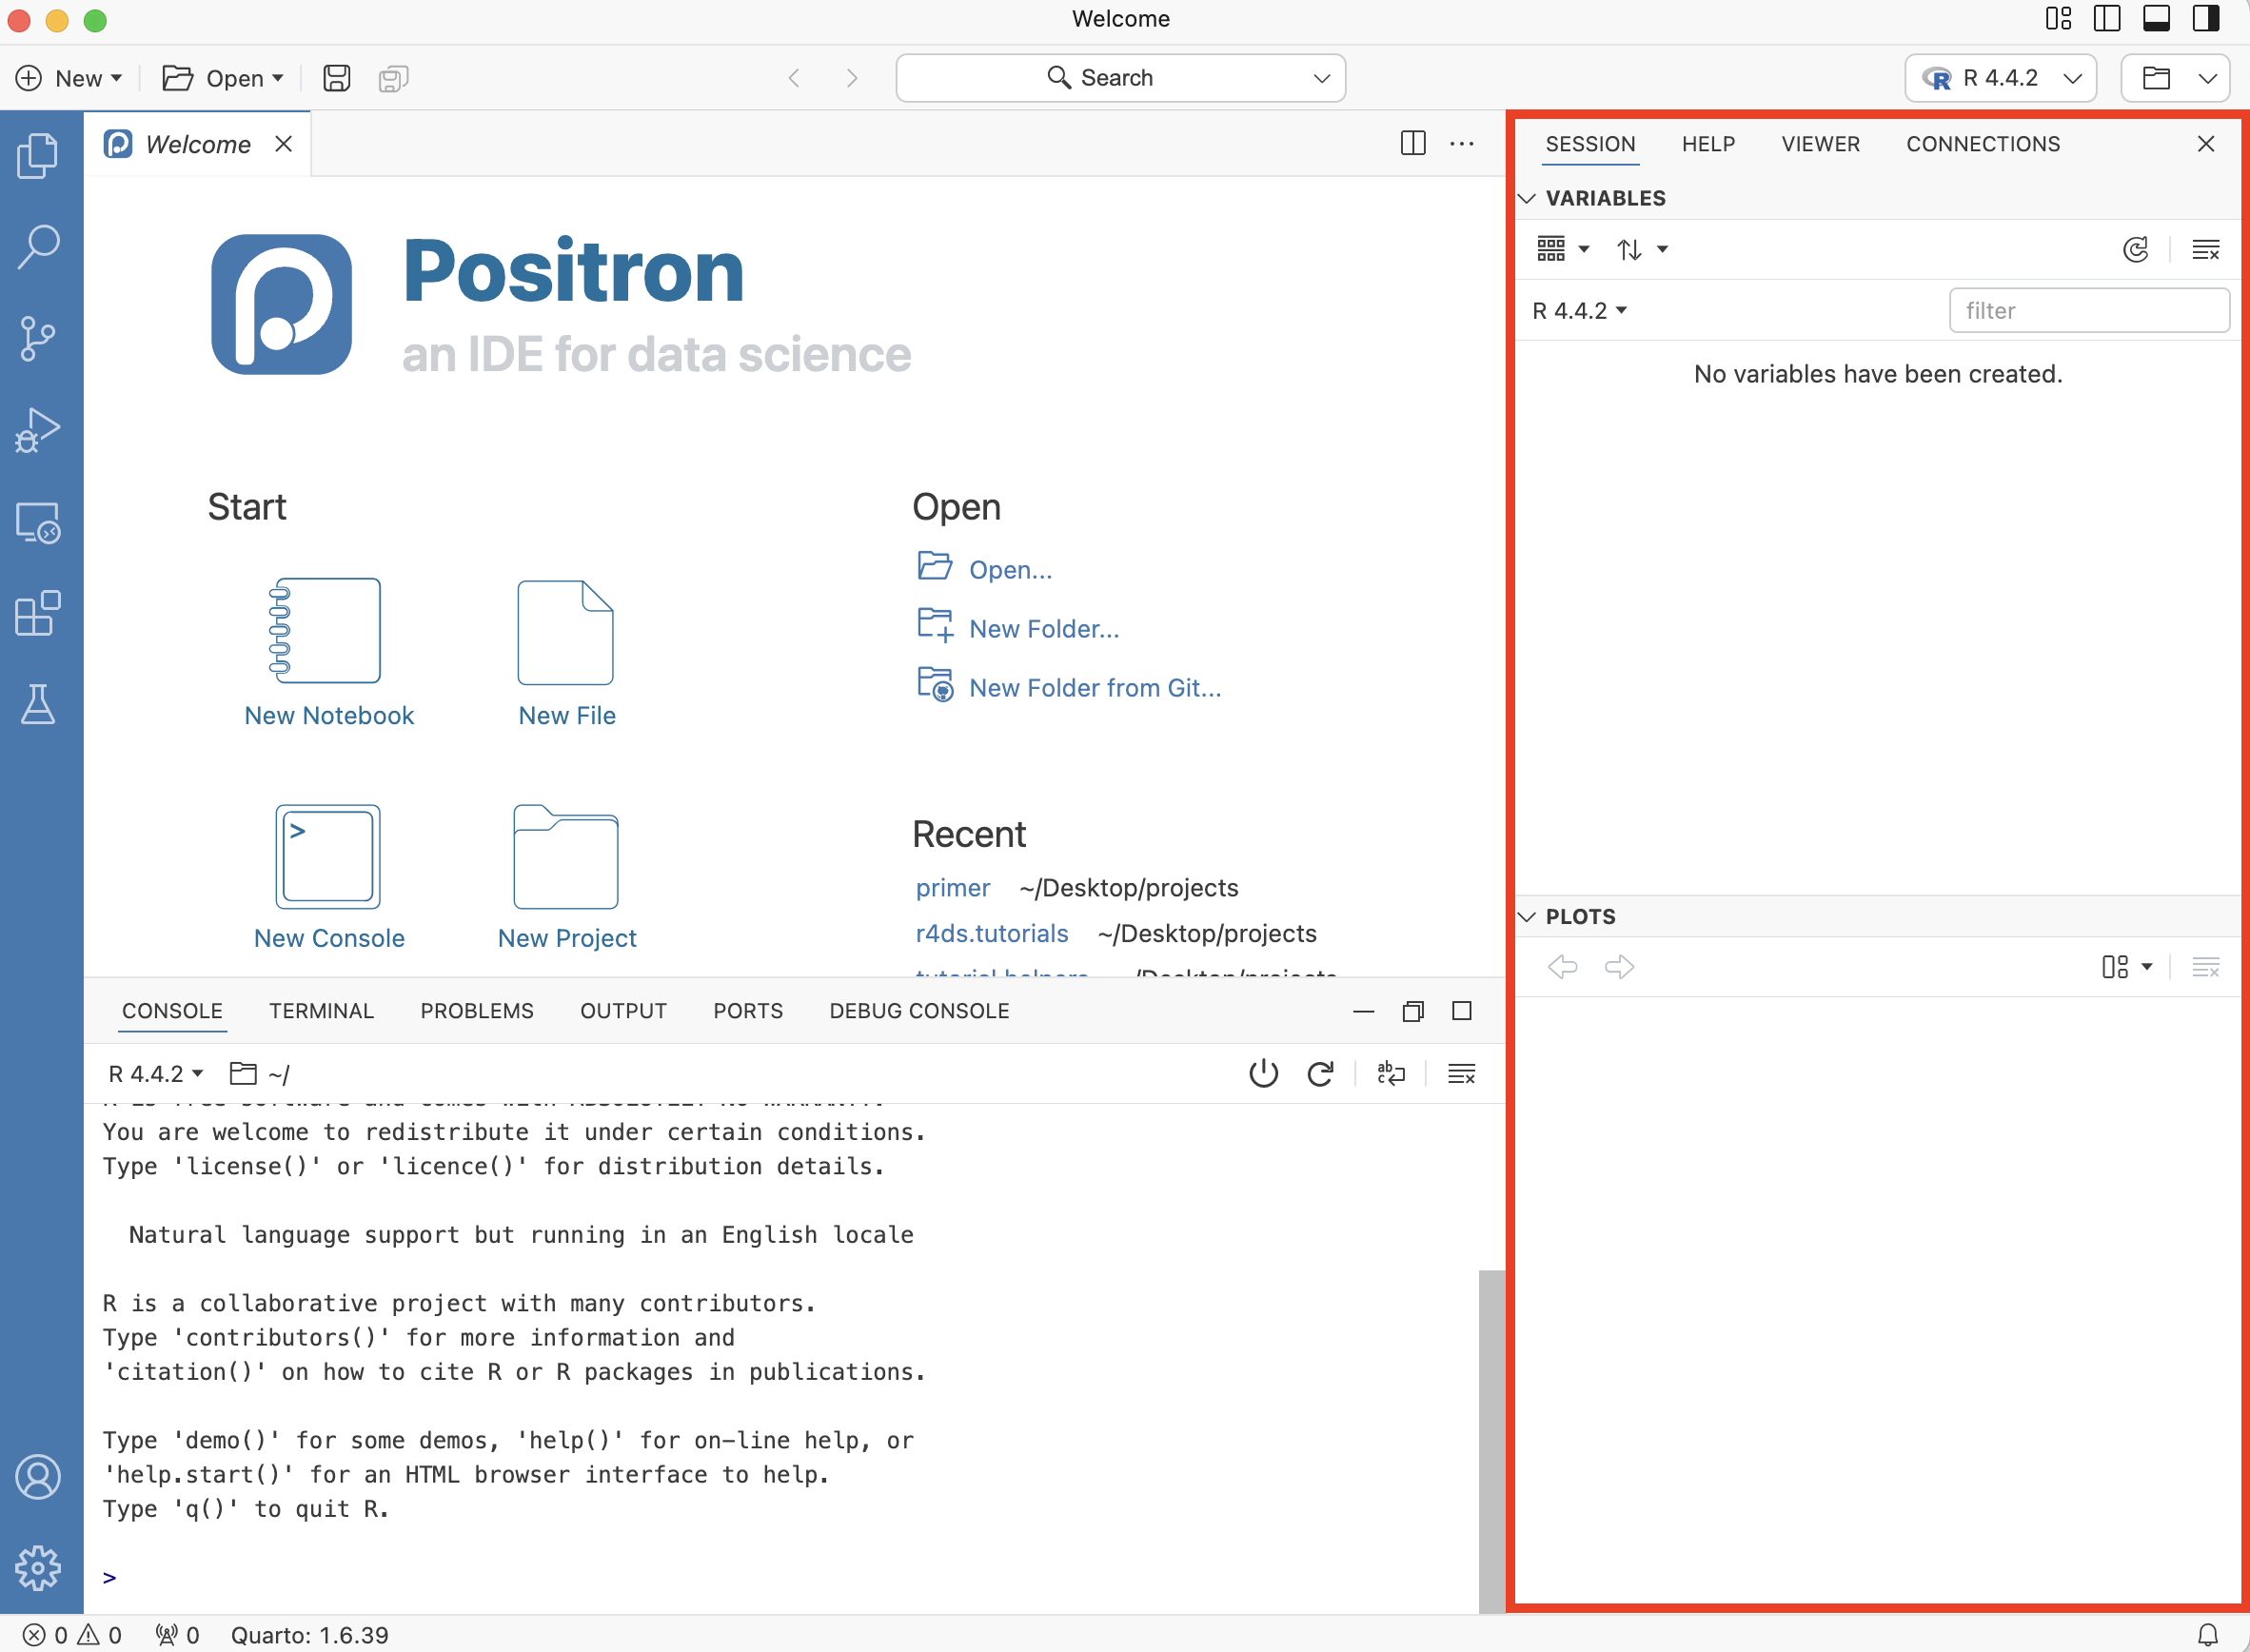This screenshot has height=1652, width=2250.
Task: Refresh the variables list
Action: pos(2136,249)
